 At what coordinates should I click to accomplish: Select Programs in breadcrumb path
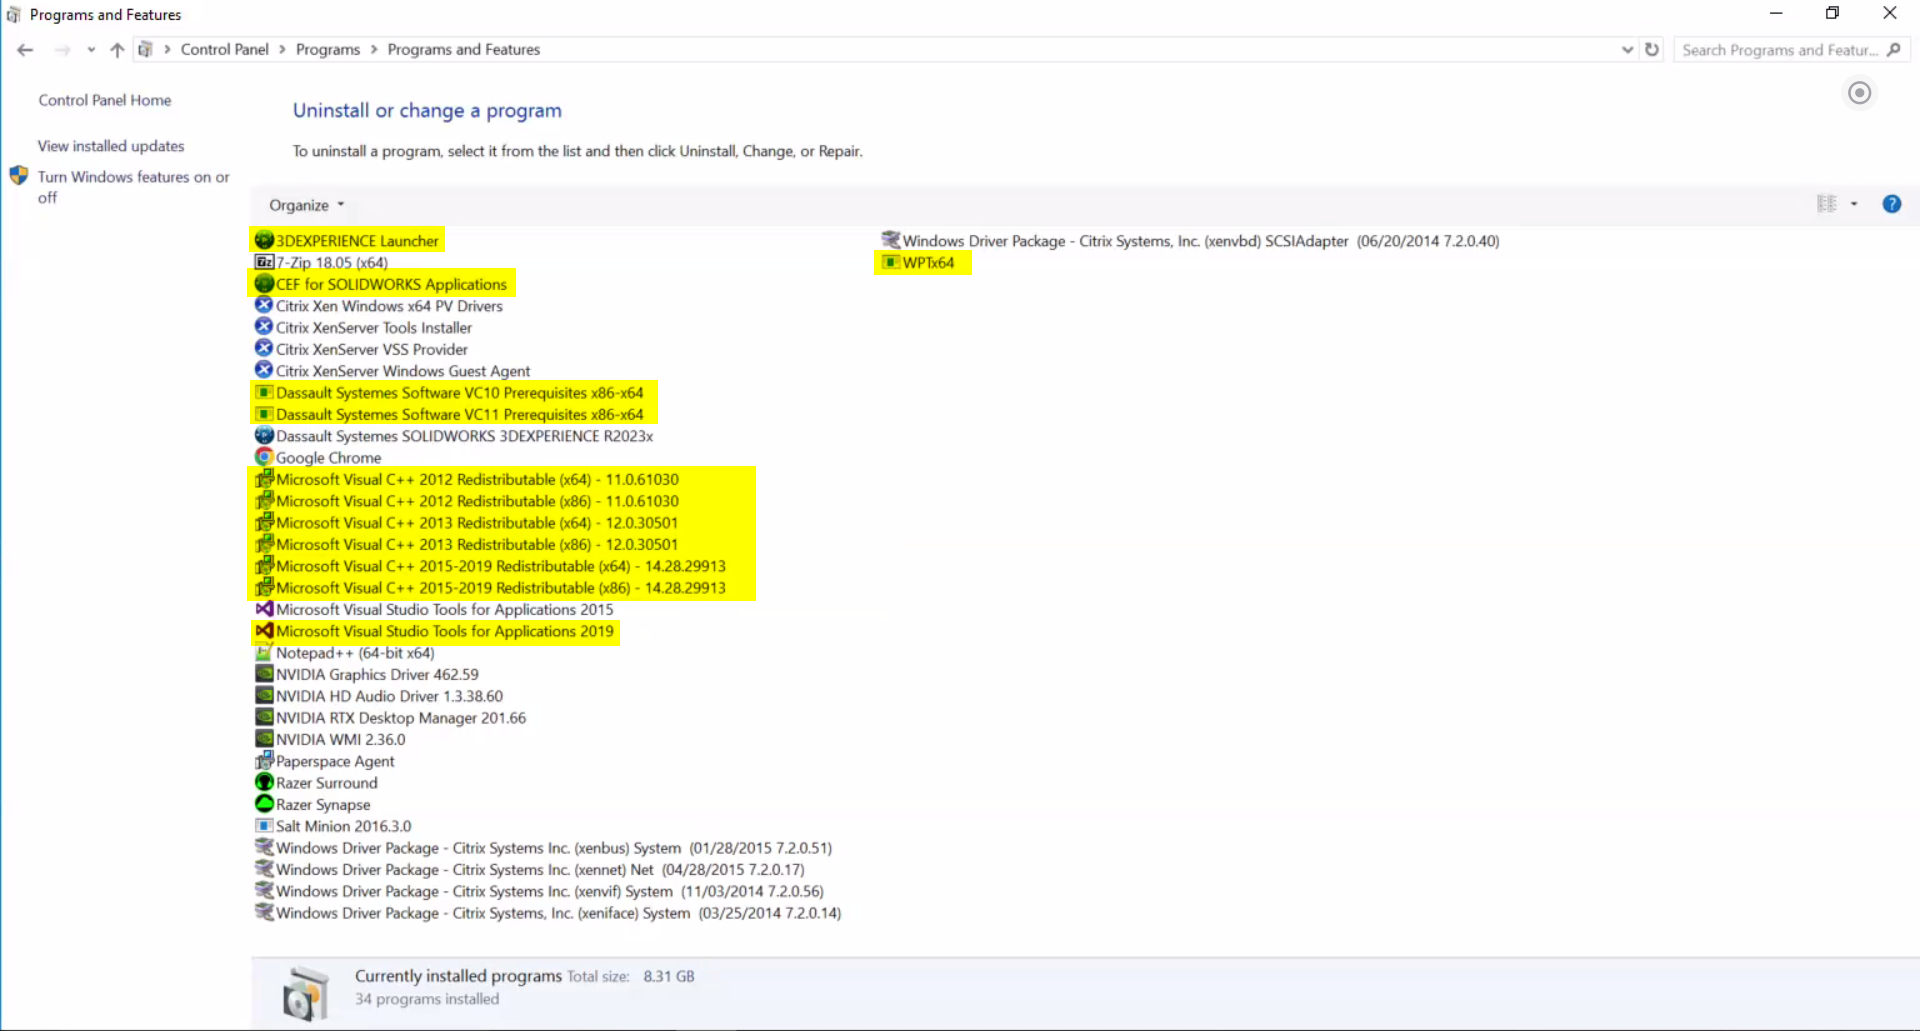click(327, 49)
